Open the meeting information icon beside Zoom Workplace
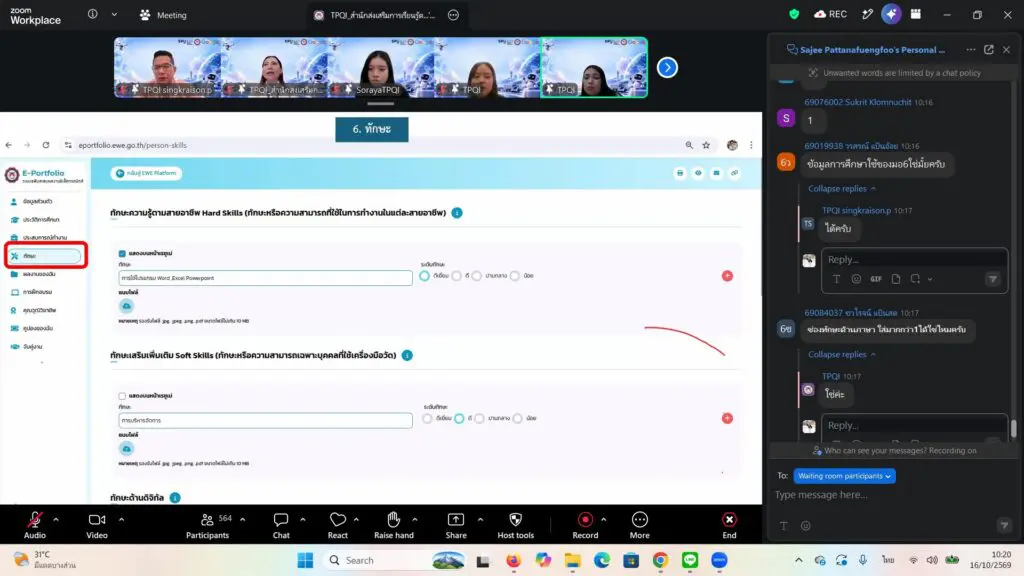 coord(93,14)
